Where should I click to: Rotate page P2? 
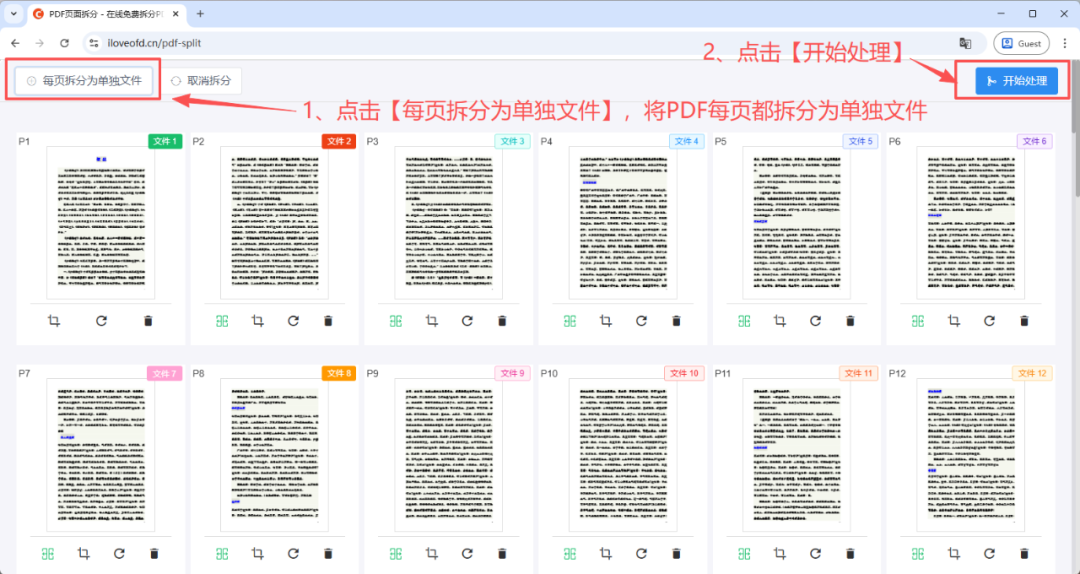point(293,320)
